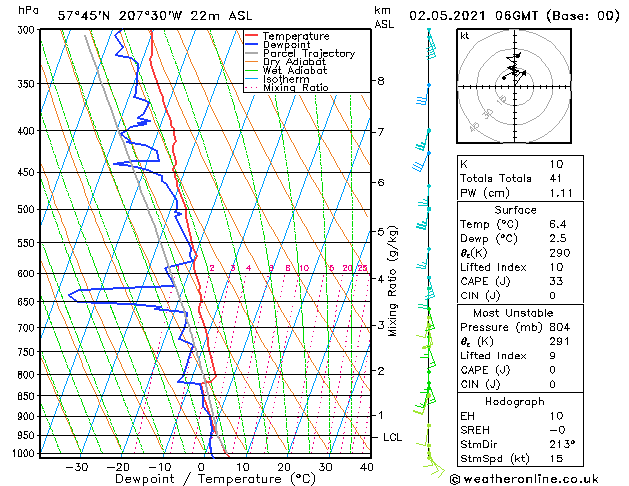Screen dimensions: 629x486
Task: Click the StmDir 213° row
Action: pos(520,444)
